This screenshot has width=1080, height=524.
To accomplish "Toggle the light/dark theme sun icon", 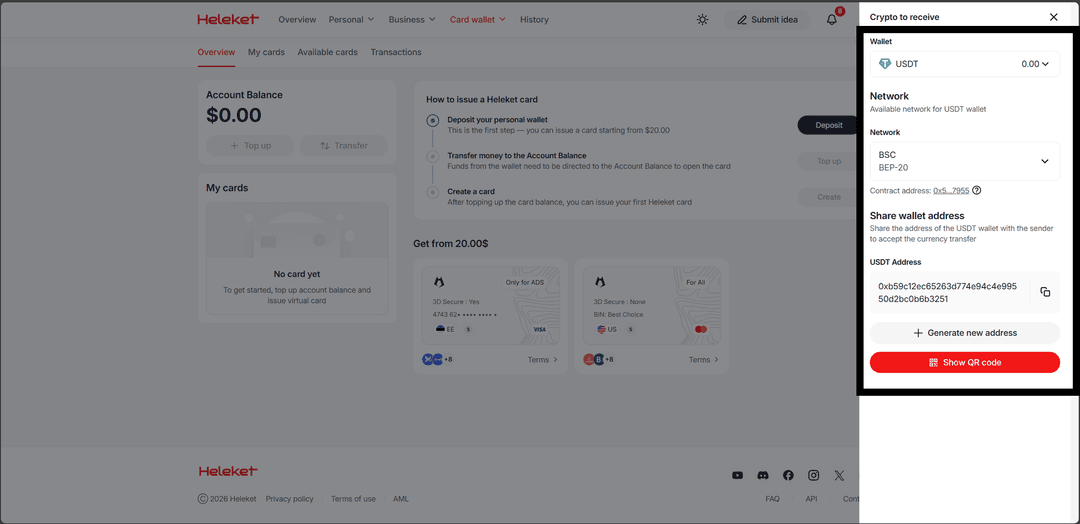I will click(703, 19).
